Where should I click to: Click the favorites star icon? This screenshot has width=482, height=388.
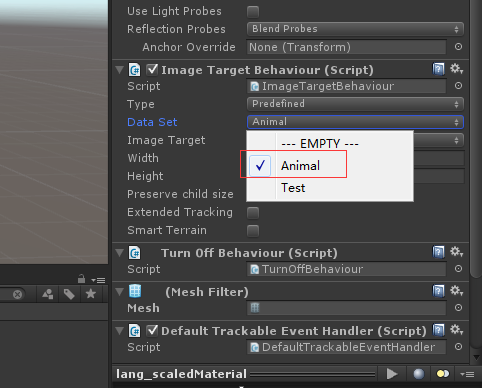coord(91,294)
